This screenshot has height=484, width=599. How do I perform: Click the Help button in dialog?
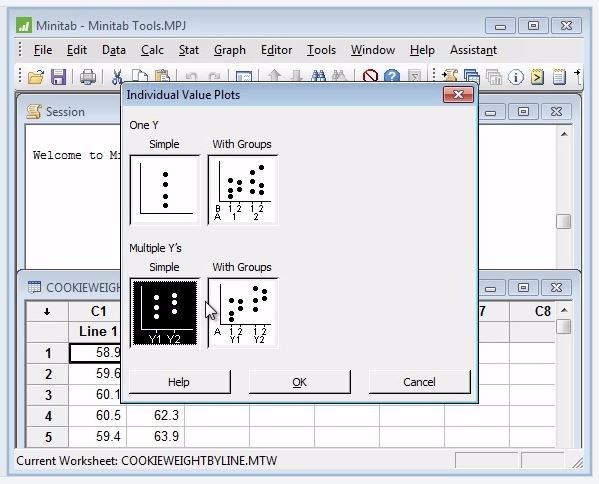[180, 382]
